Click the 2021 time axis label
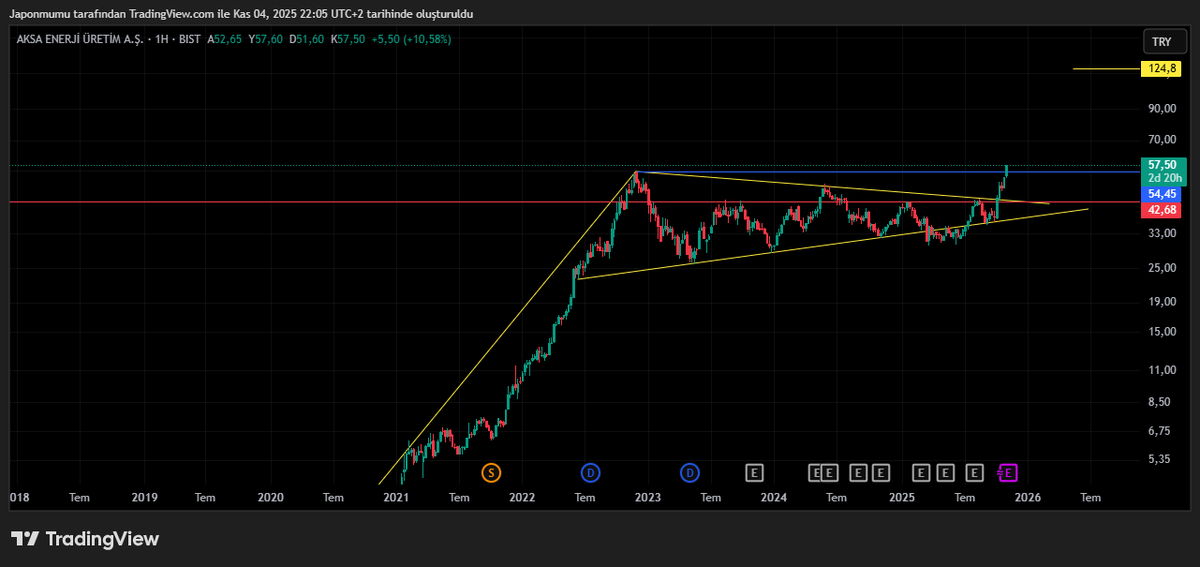 click(x=396, y=497)
